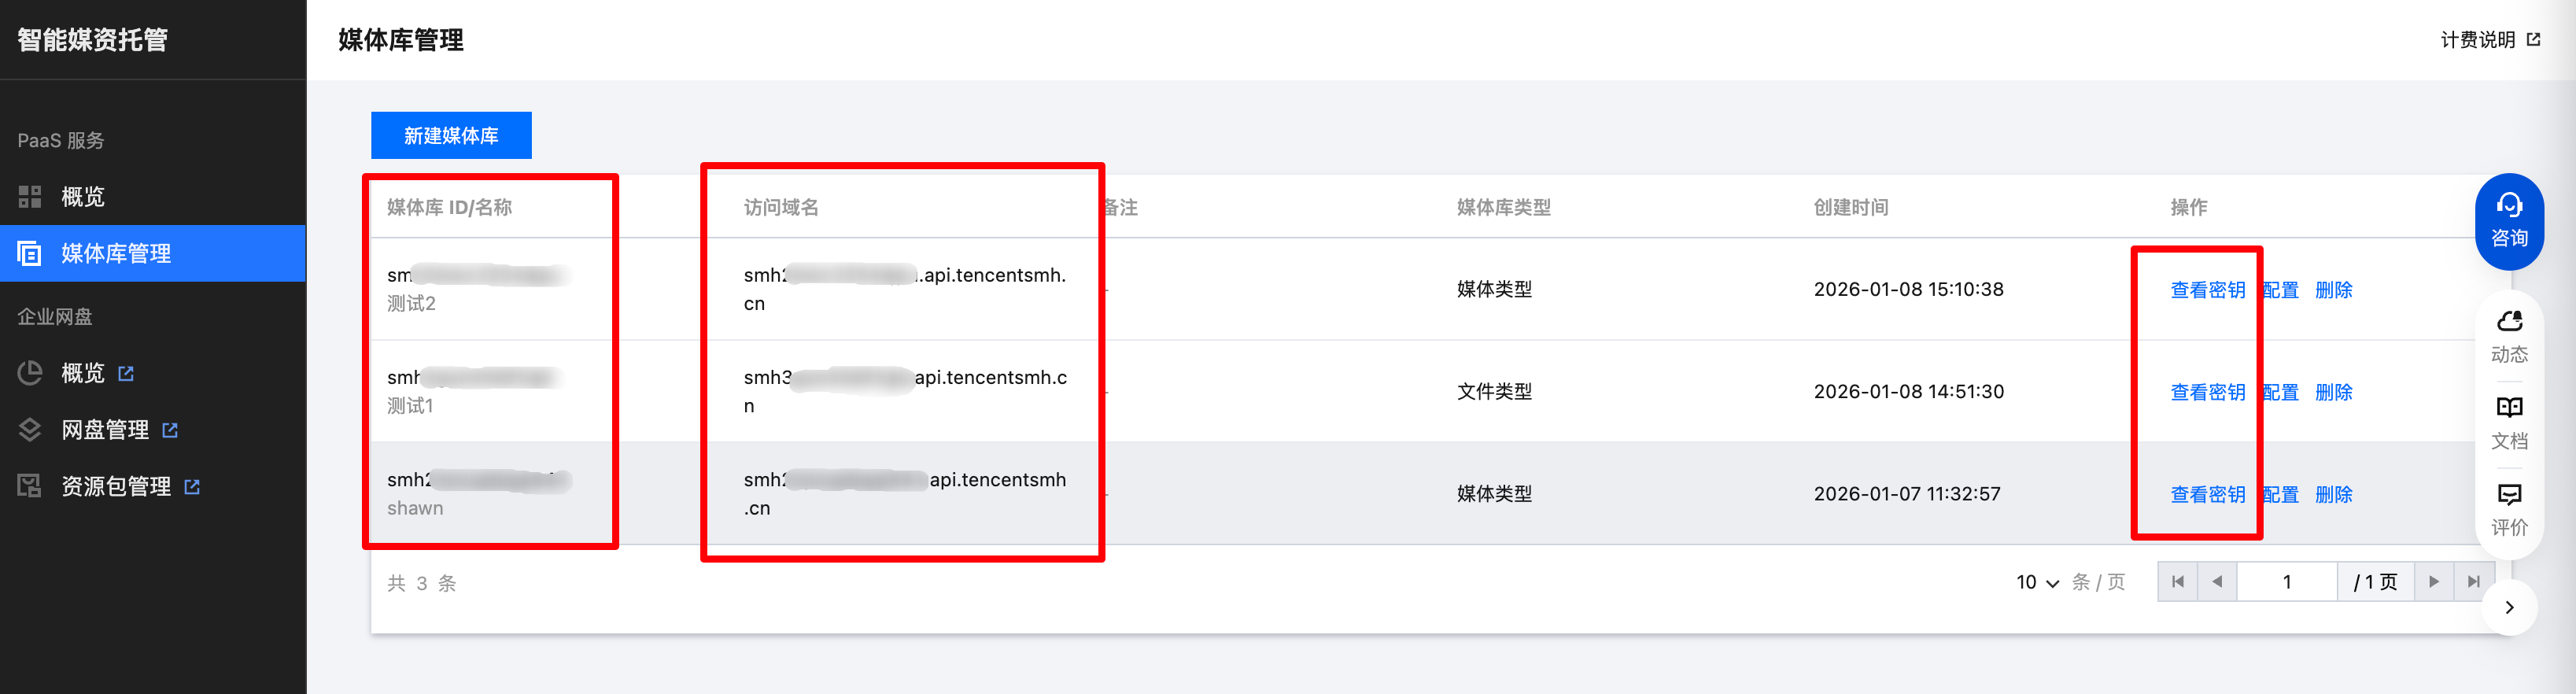Click the external-link icon beside enterprise 概览
The image size is (2576, 694).
pyautogui.click(x=126, y=374)
